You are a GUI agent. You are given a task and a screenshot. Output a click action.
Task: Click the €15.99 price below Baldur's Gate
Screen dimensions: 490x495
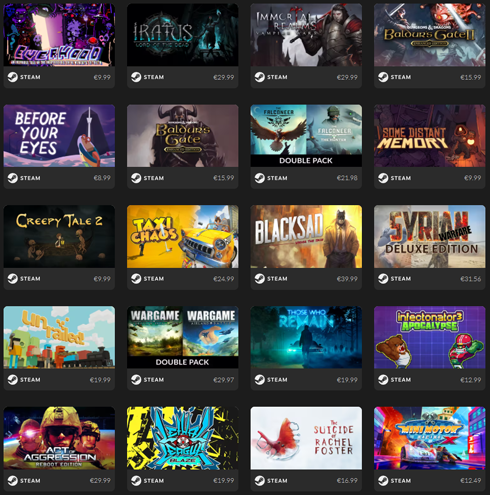[224, 178]
